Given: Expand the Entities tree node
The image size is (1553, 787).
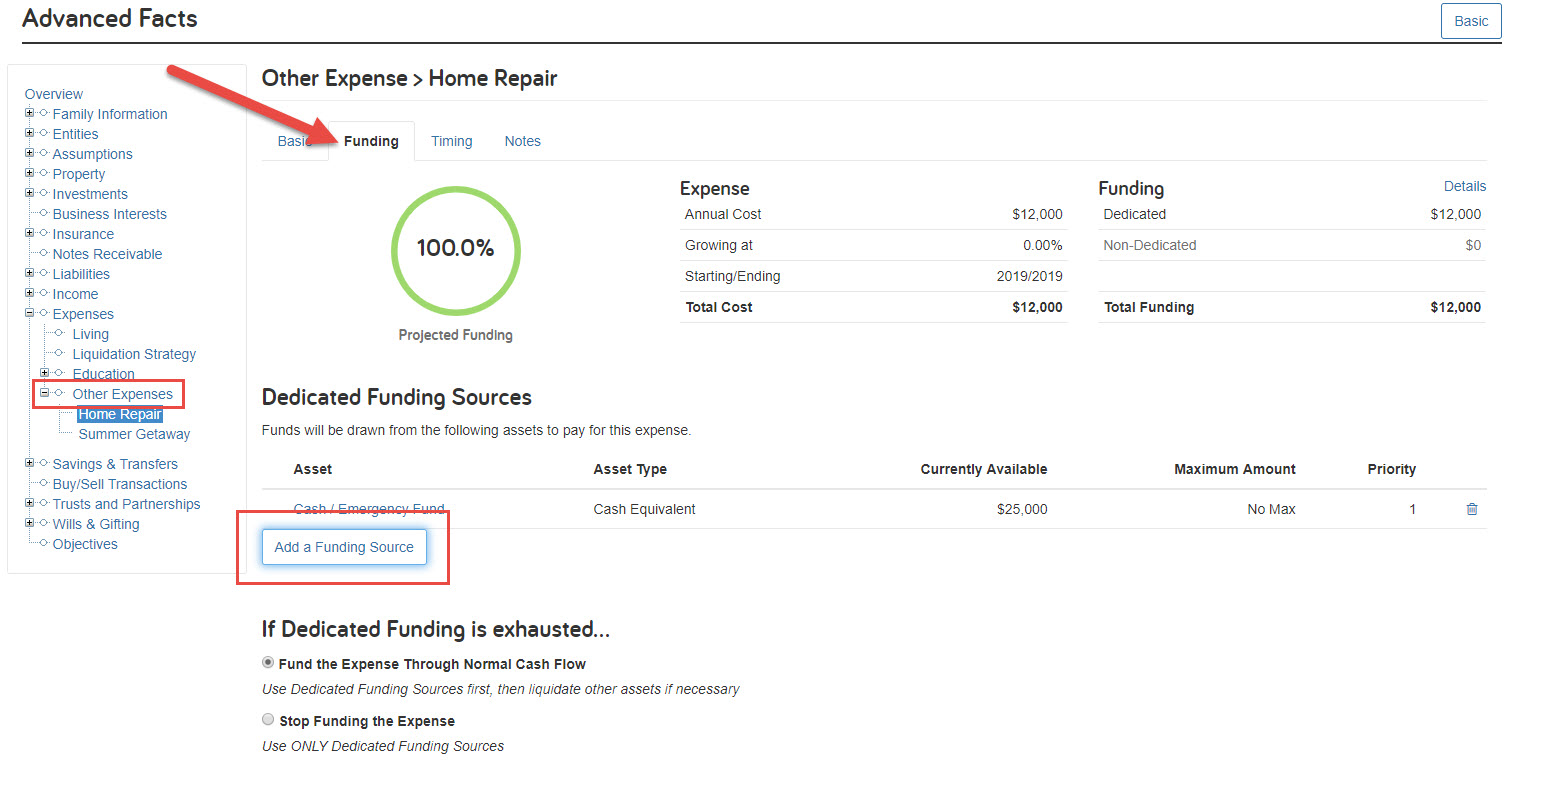Looking at the screenshot, I should tap(30, 133).
